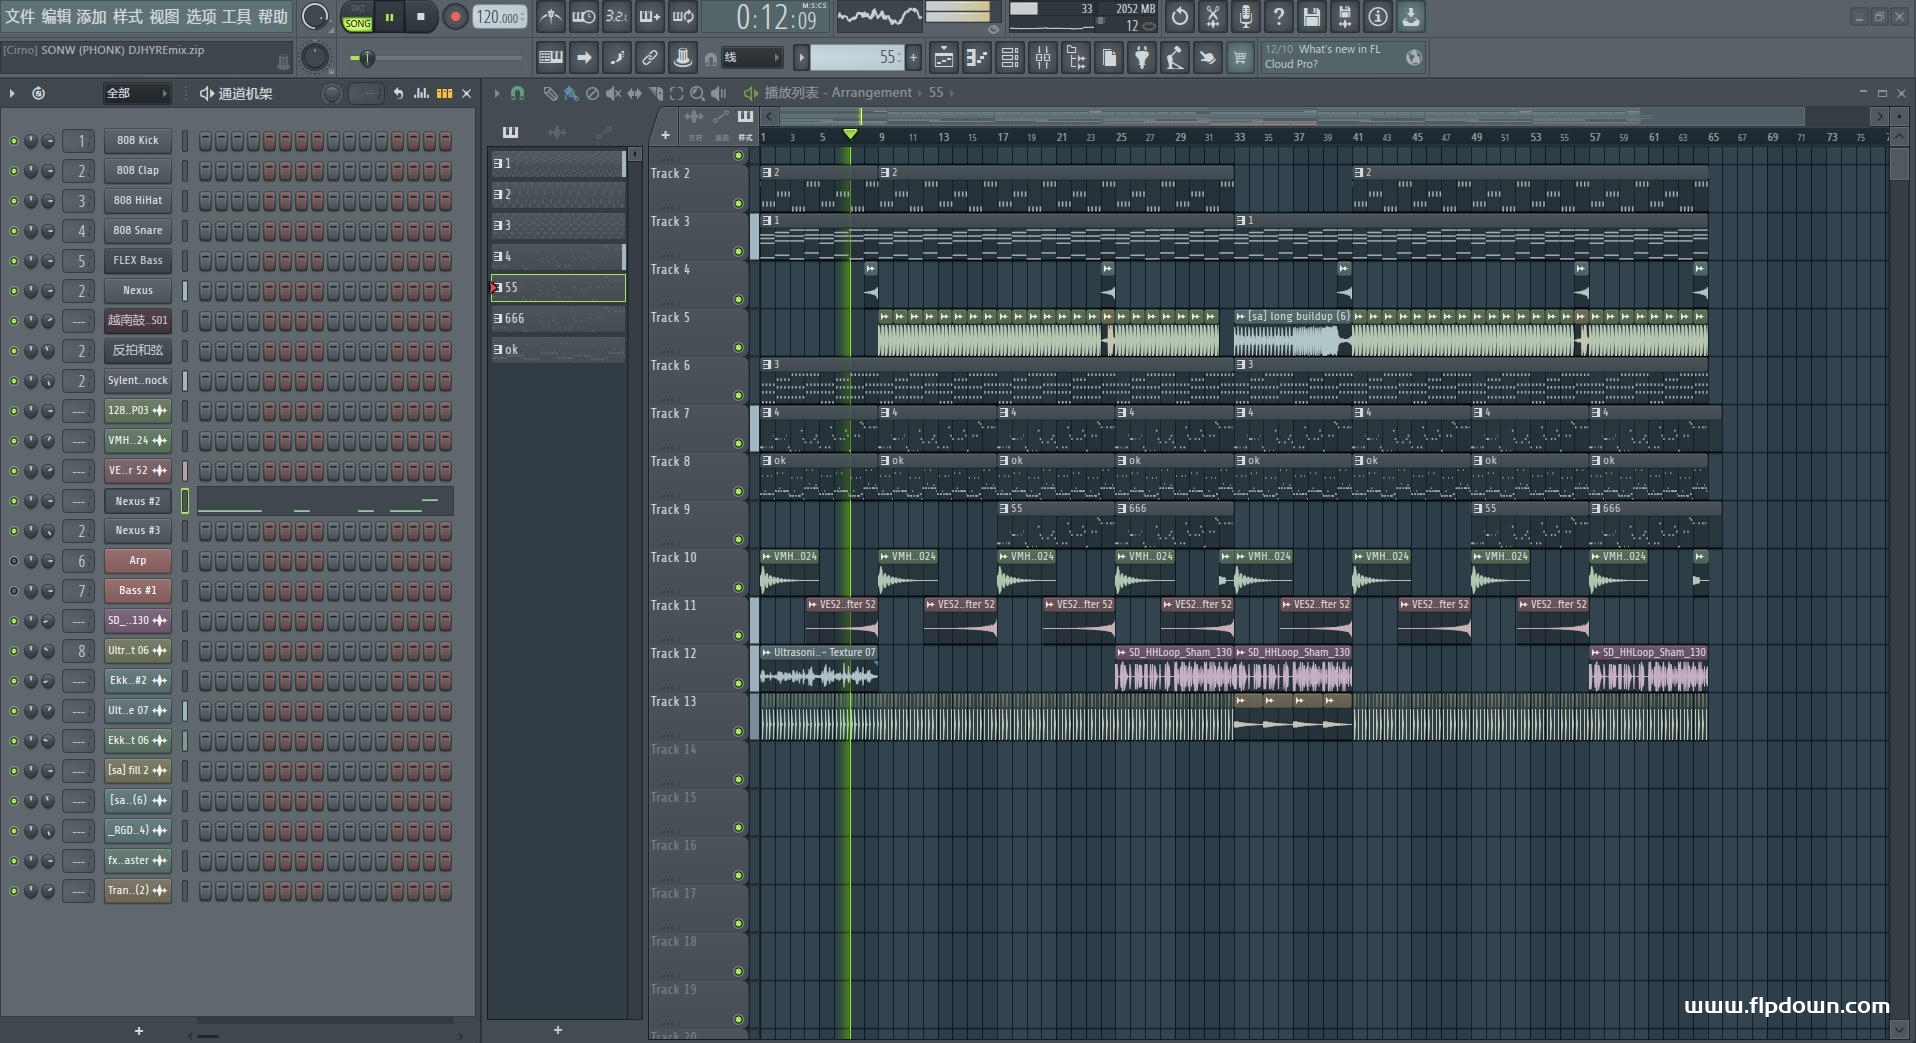Viewport: 1916px width, 1043px height.
Task: Click the FLEX Bass channel button
Action: (138, 261)
